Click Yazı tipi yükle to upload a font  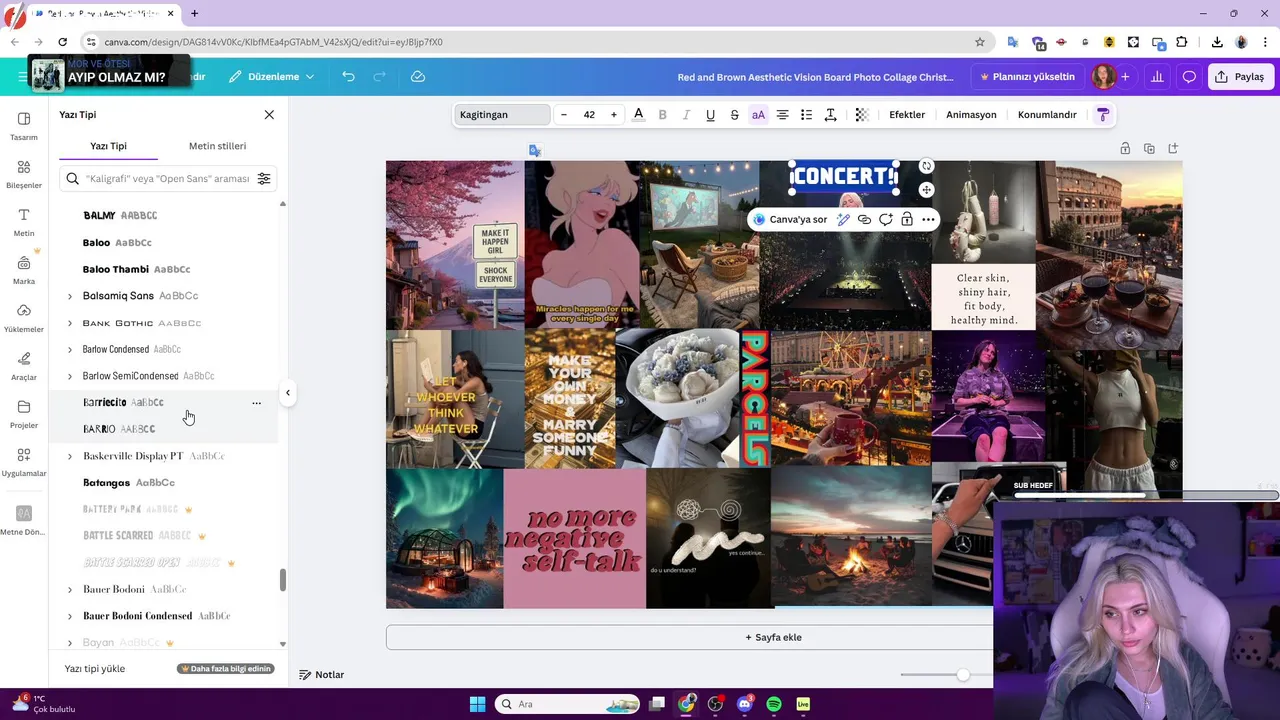[x=95, y=668]
